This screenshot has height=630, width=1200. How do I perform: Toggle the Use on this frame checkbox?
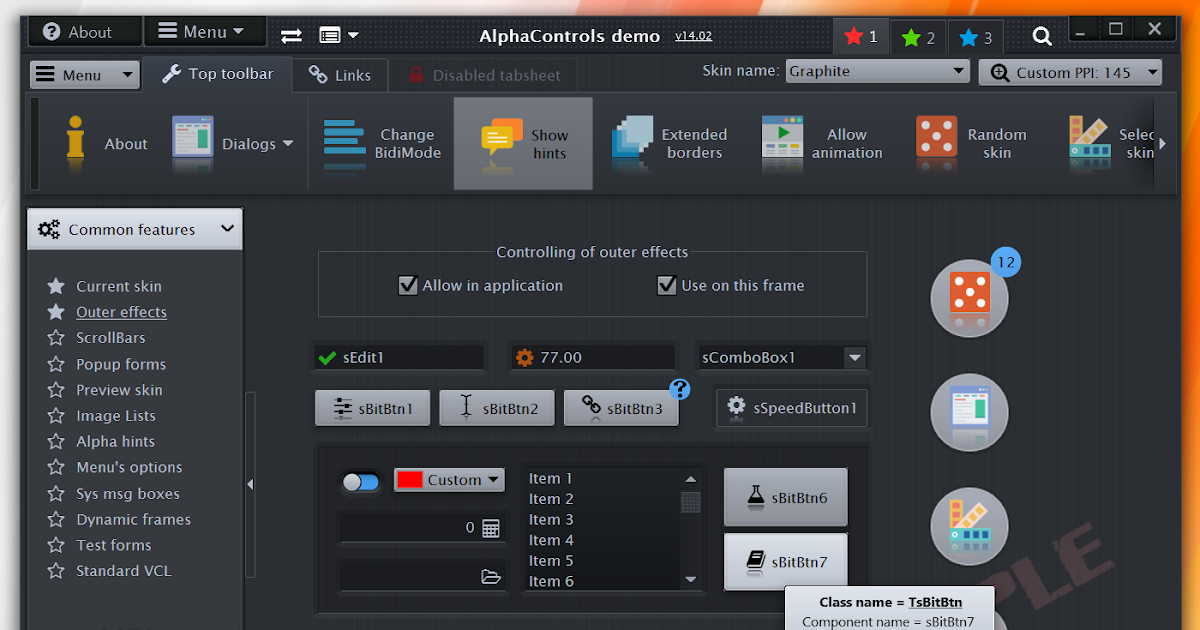point(667,285)
